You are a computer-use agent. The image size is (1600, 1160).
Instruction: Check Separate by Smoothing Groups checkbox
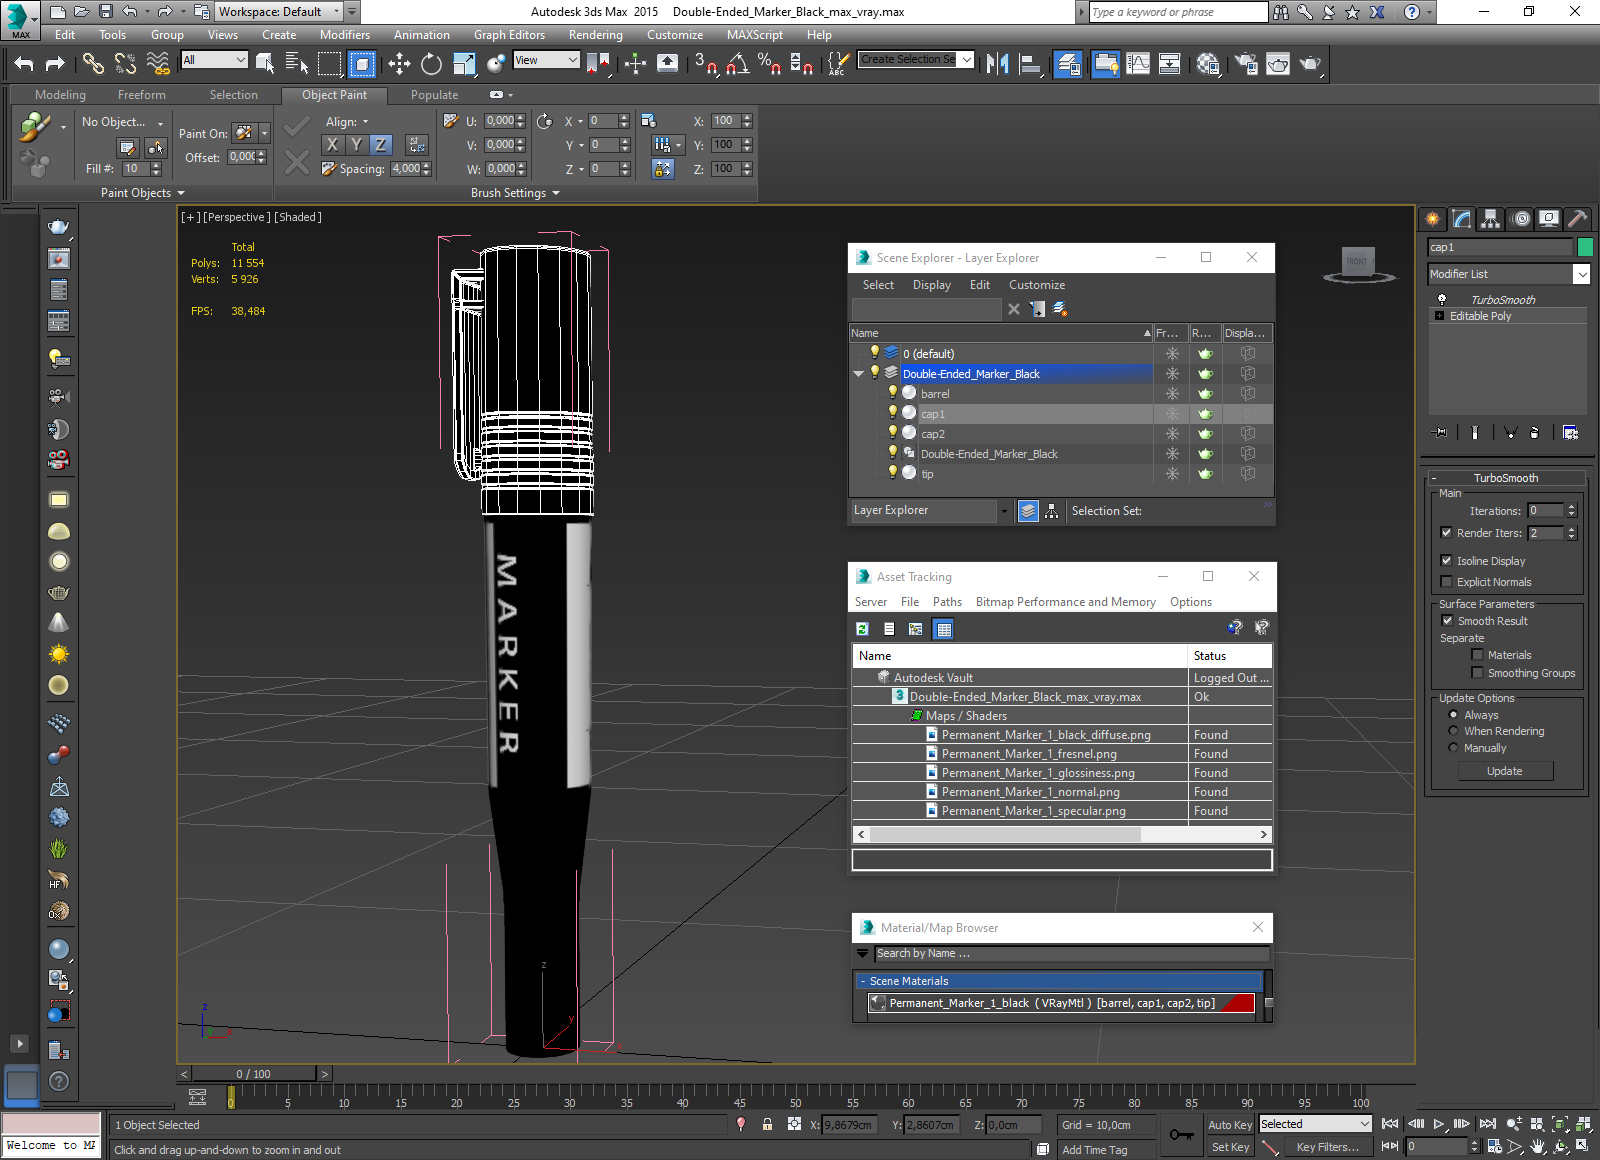[x=1477, y=672]
